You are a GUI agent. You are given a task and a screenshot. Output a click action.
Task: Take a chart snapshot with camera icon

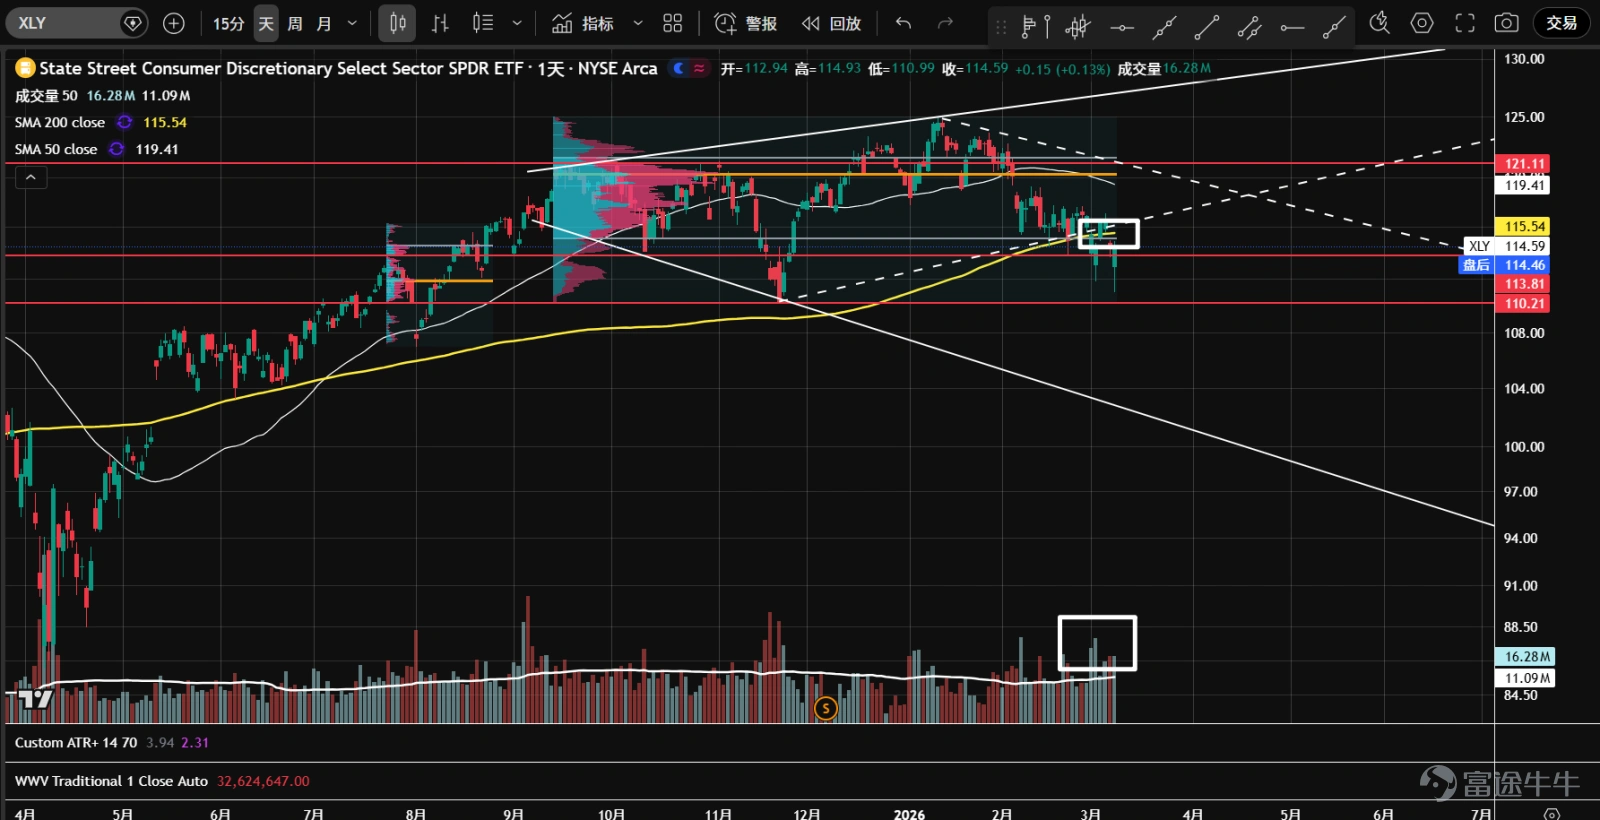click(x=1507, y=22)
